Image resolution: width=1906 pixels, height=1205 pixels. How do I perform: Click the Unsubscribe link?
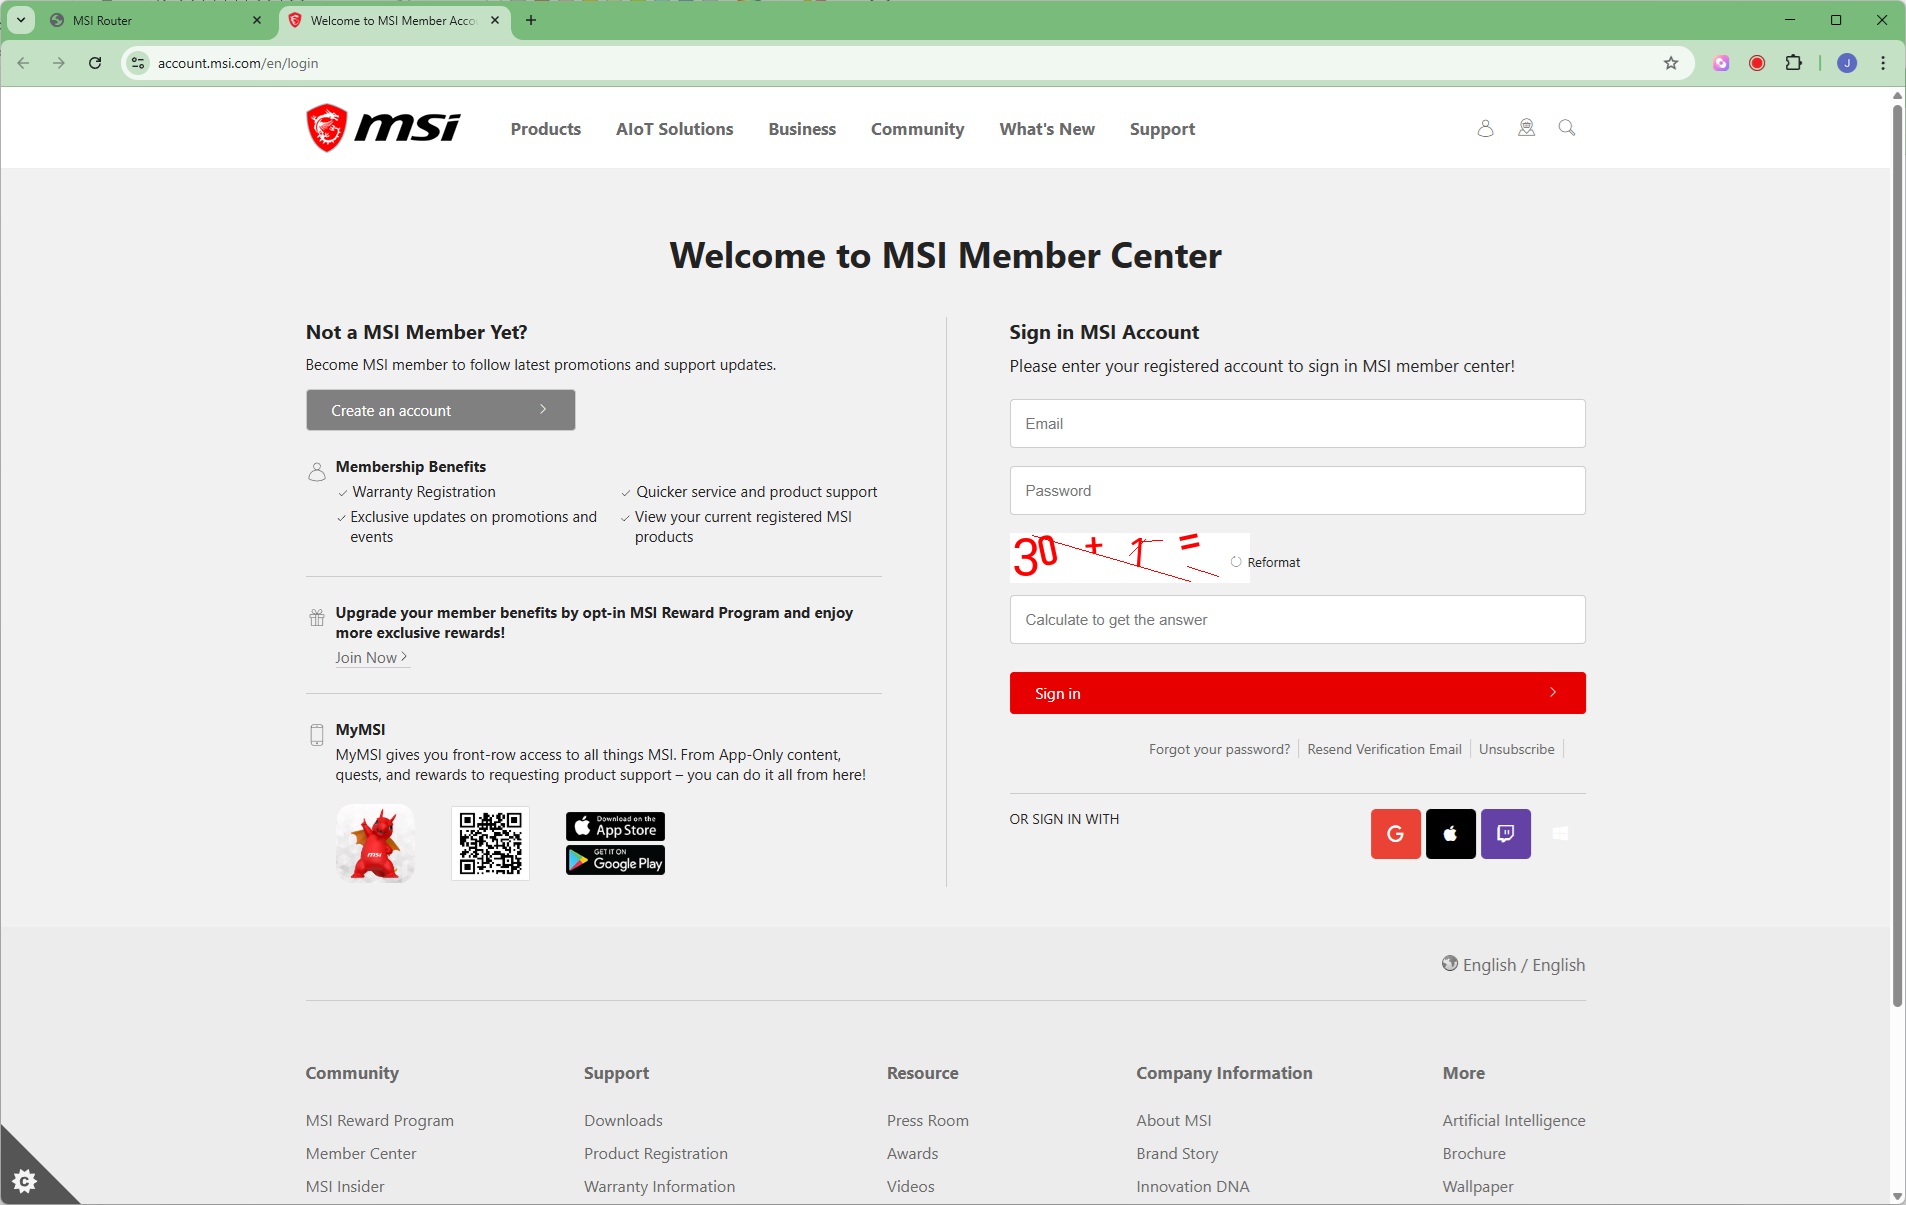coord(1516,749)
